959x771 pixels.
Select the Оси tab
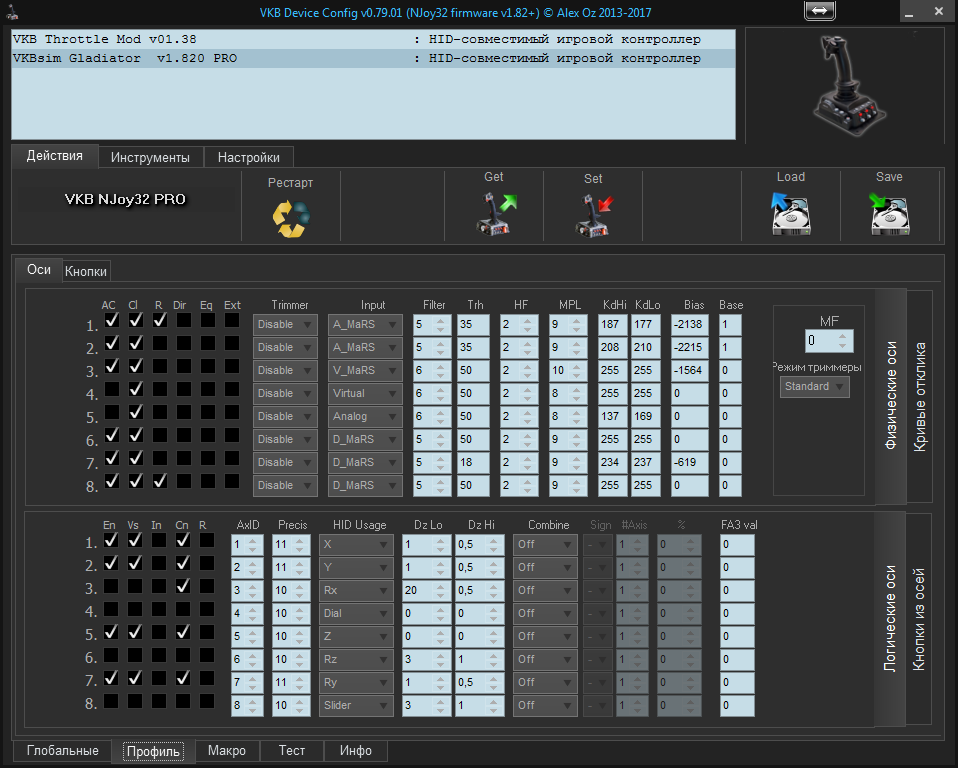pyautogui.click(x=39, y=270)
